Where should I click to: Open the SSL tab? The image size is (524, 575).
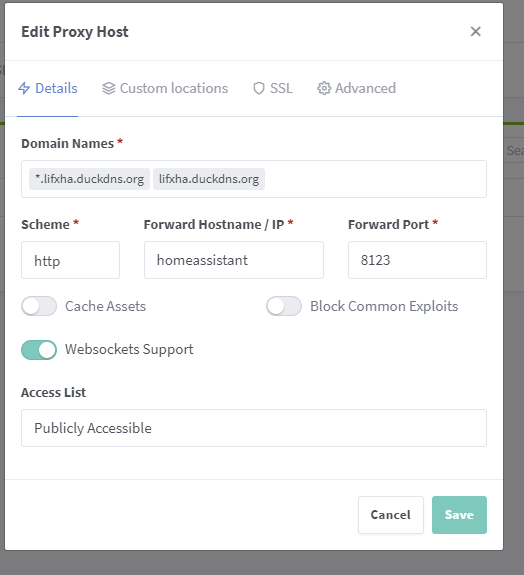[273, 88]
